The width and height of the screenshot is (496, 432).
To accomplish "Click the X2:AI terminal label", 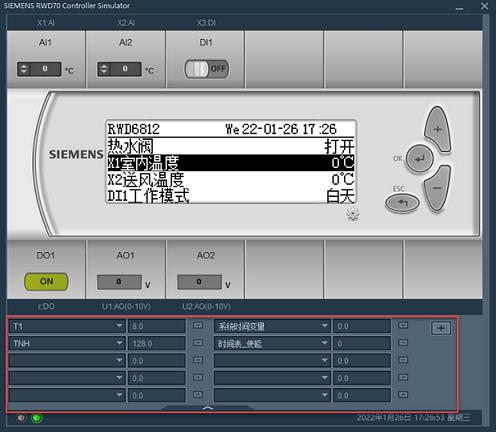I will coord(126,23).
